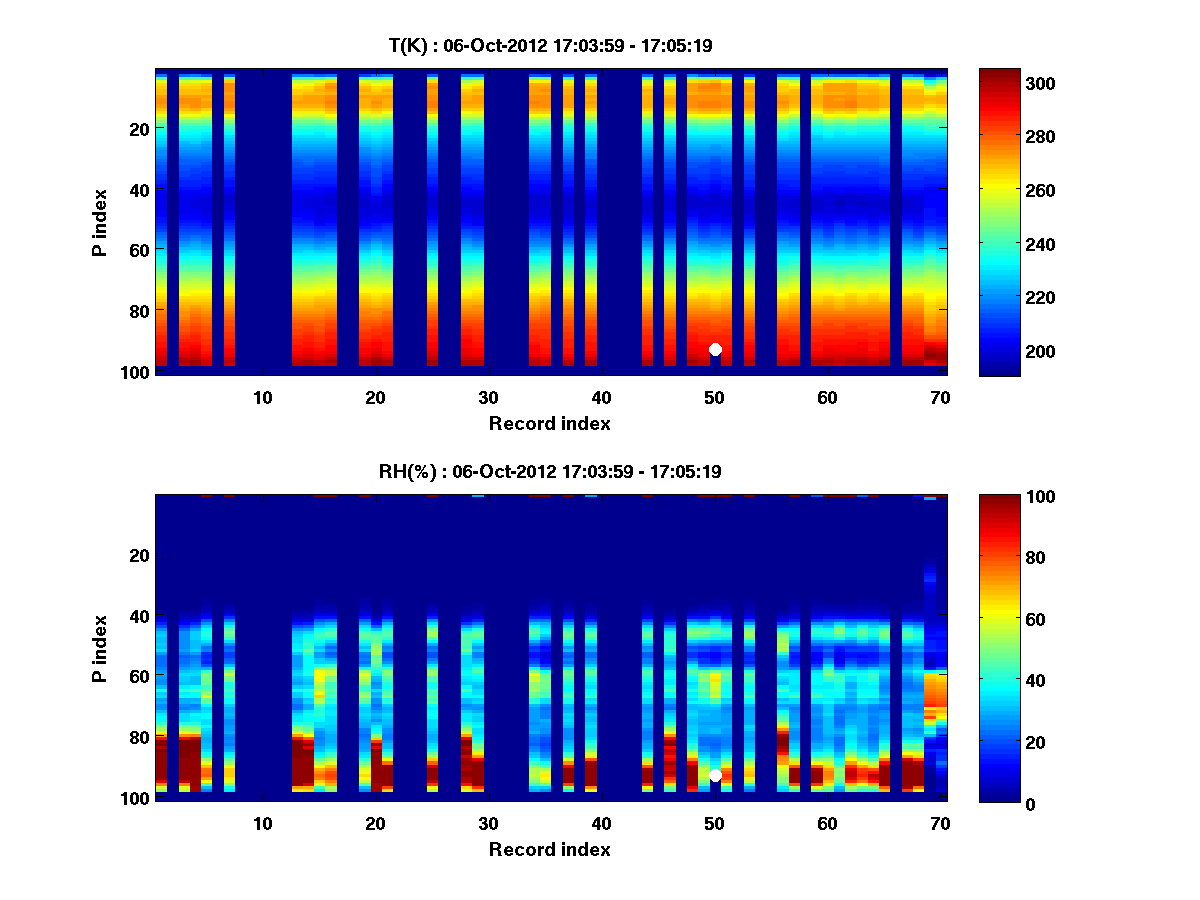Image resolution: width=1200 pixels, height=900 pixels.
Task: Click y-axis tick 20 of the temperature plot
Action: 138,128
